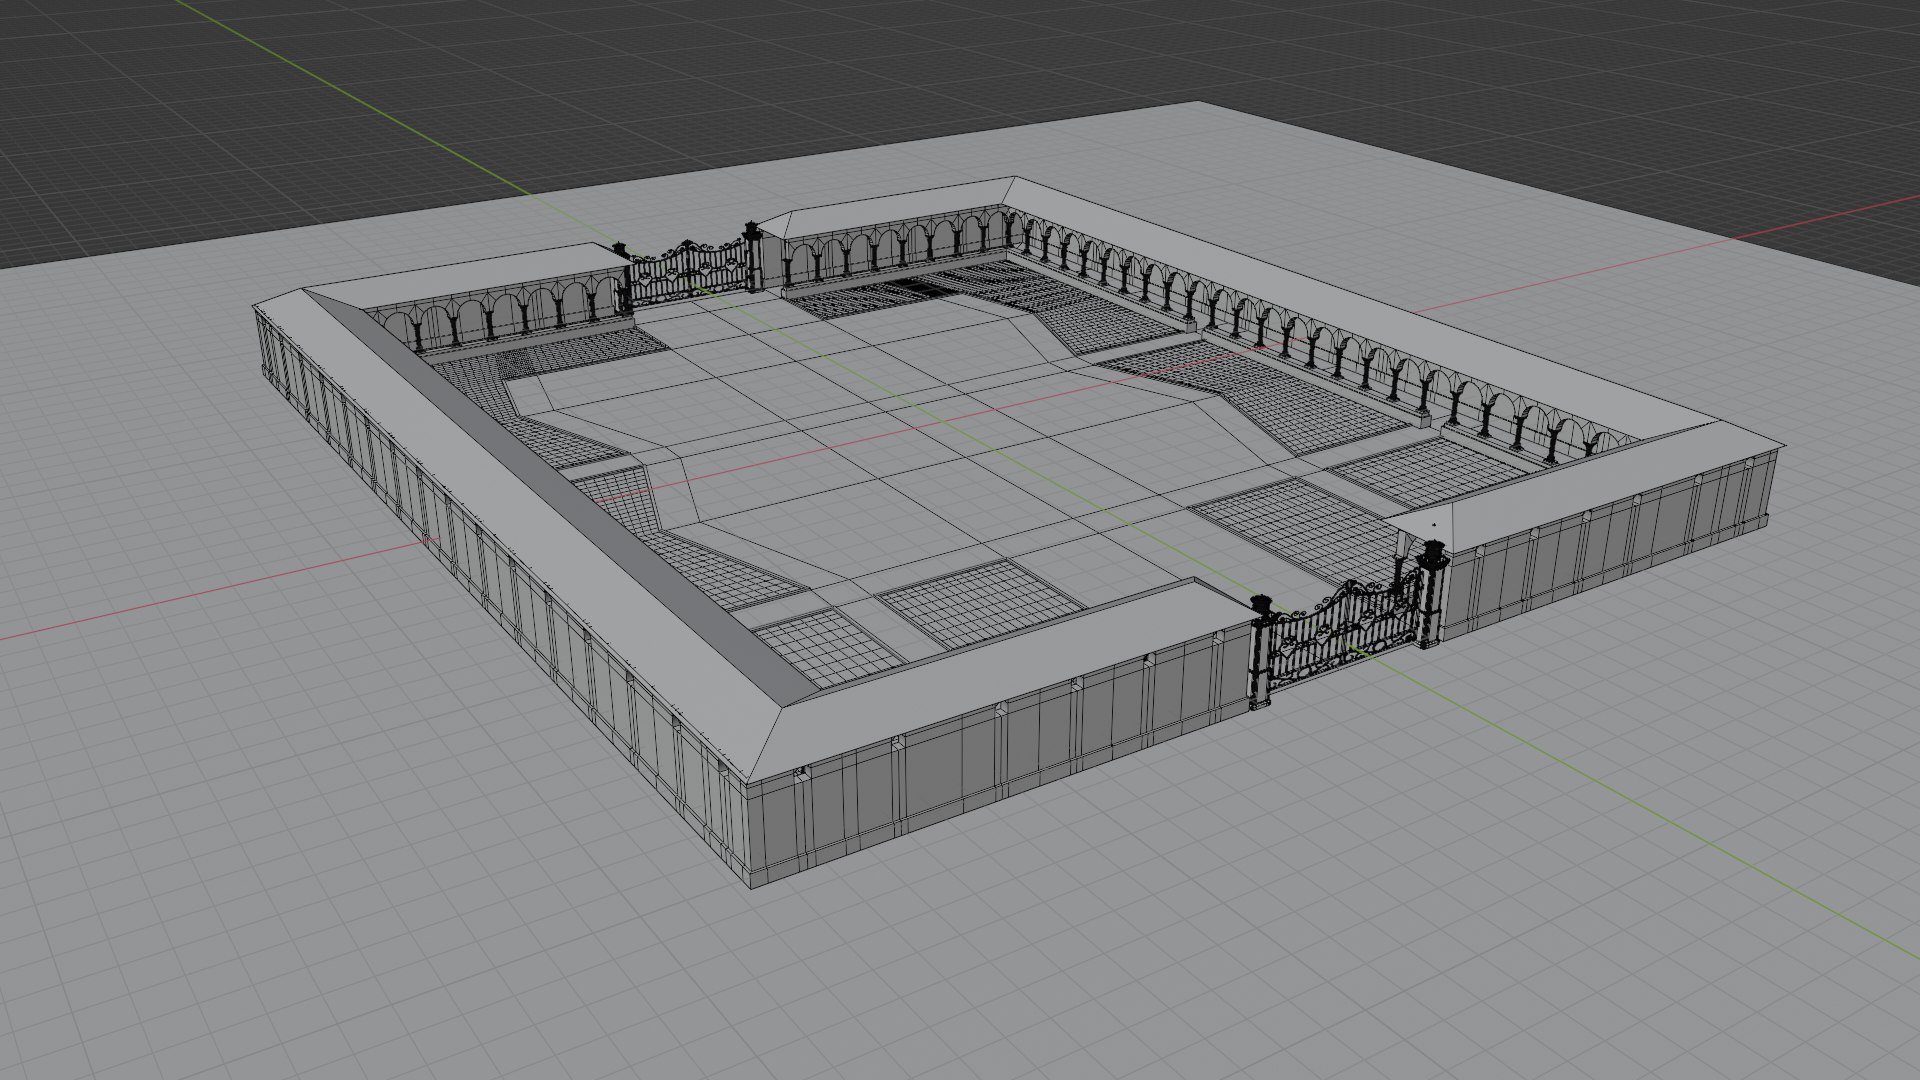Select the tall pillar right of far gate
1920x1080 pixels.
(x=754, y=256)
